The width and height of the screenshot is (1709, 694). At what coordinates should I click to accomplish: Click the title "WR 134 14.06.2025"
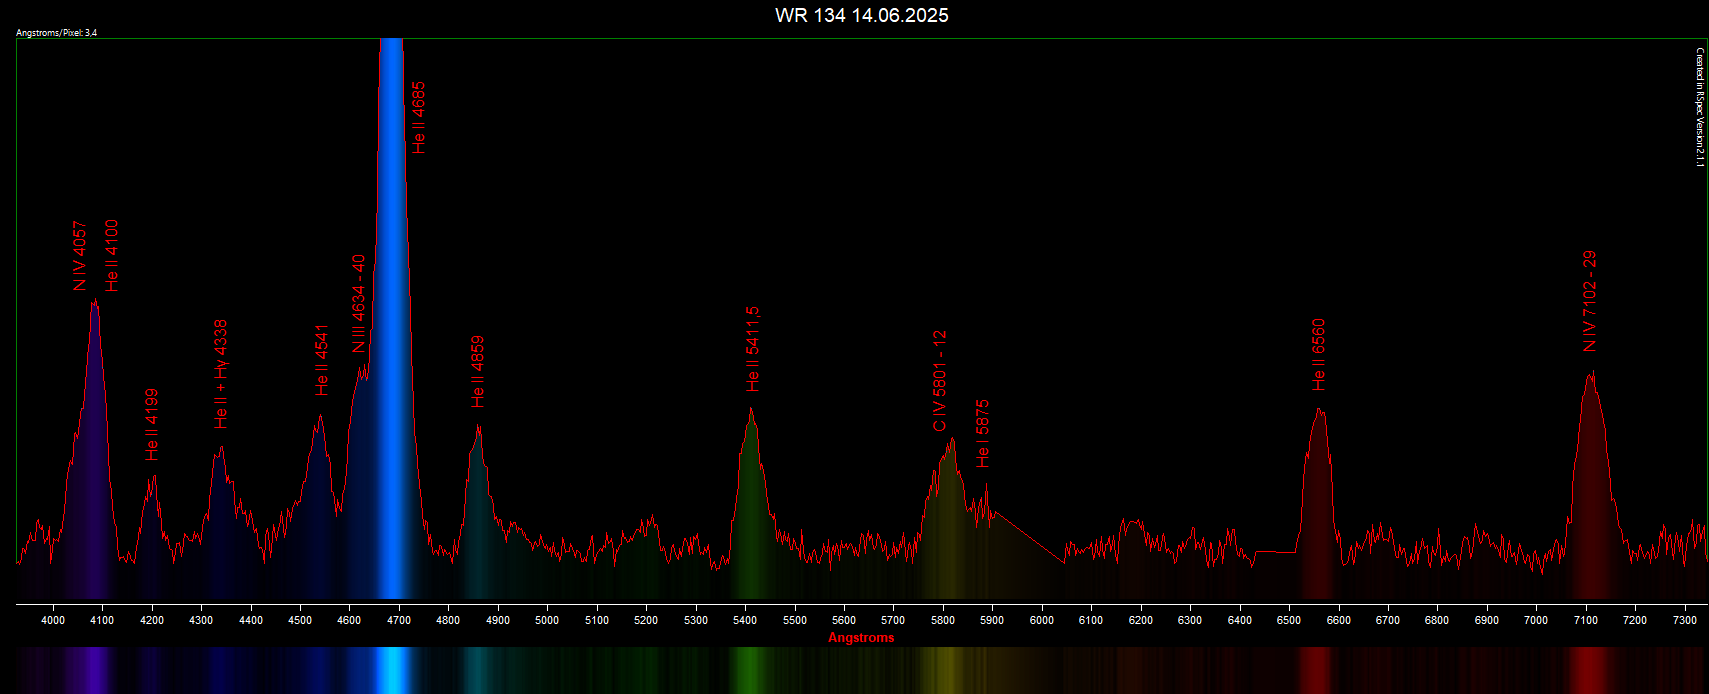(861, 15)
